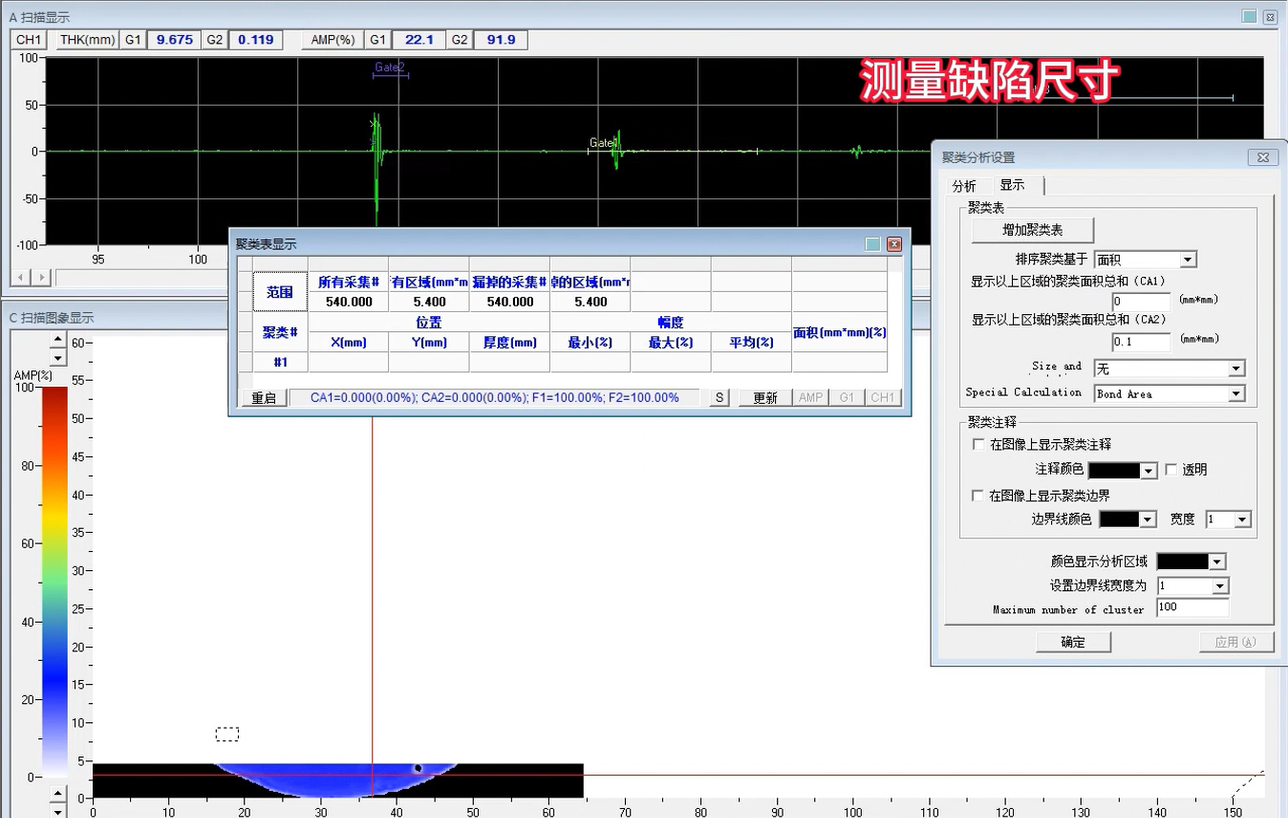Click A-scan scrollbar left arrow
This screenshot has height=818, width=1288.
click(x=19, y=277)
